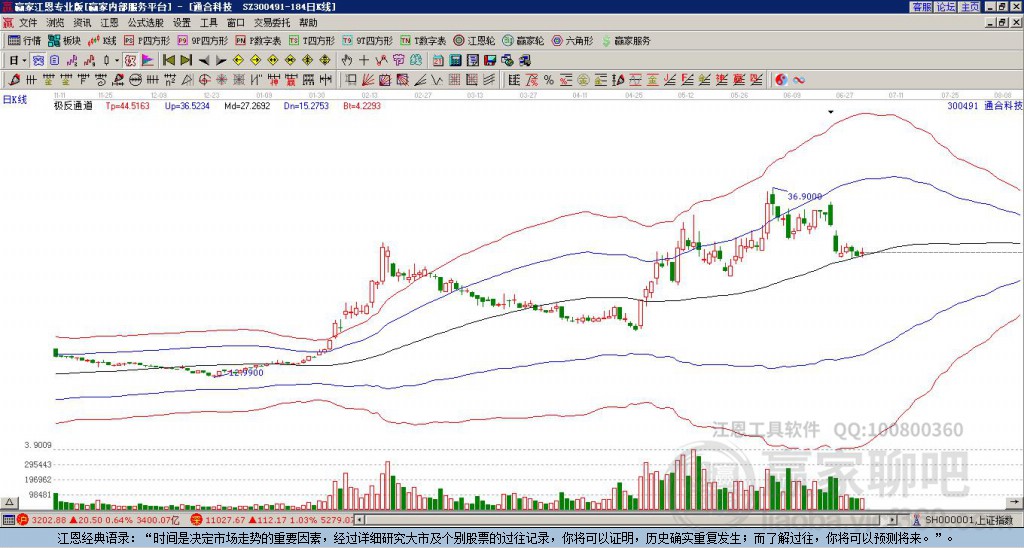The image size is (1024, 548).
Task: Open the 9T四方形 tool
Action: click(x=367, y=40)
